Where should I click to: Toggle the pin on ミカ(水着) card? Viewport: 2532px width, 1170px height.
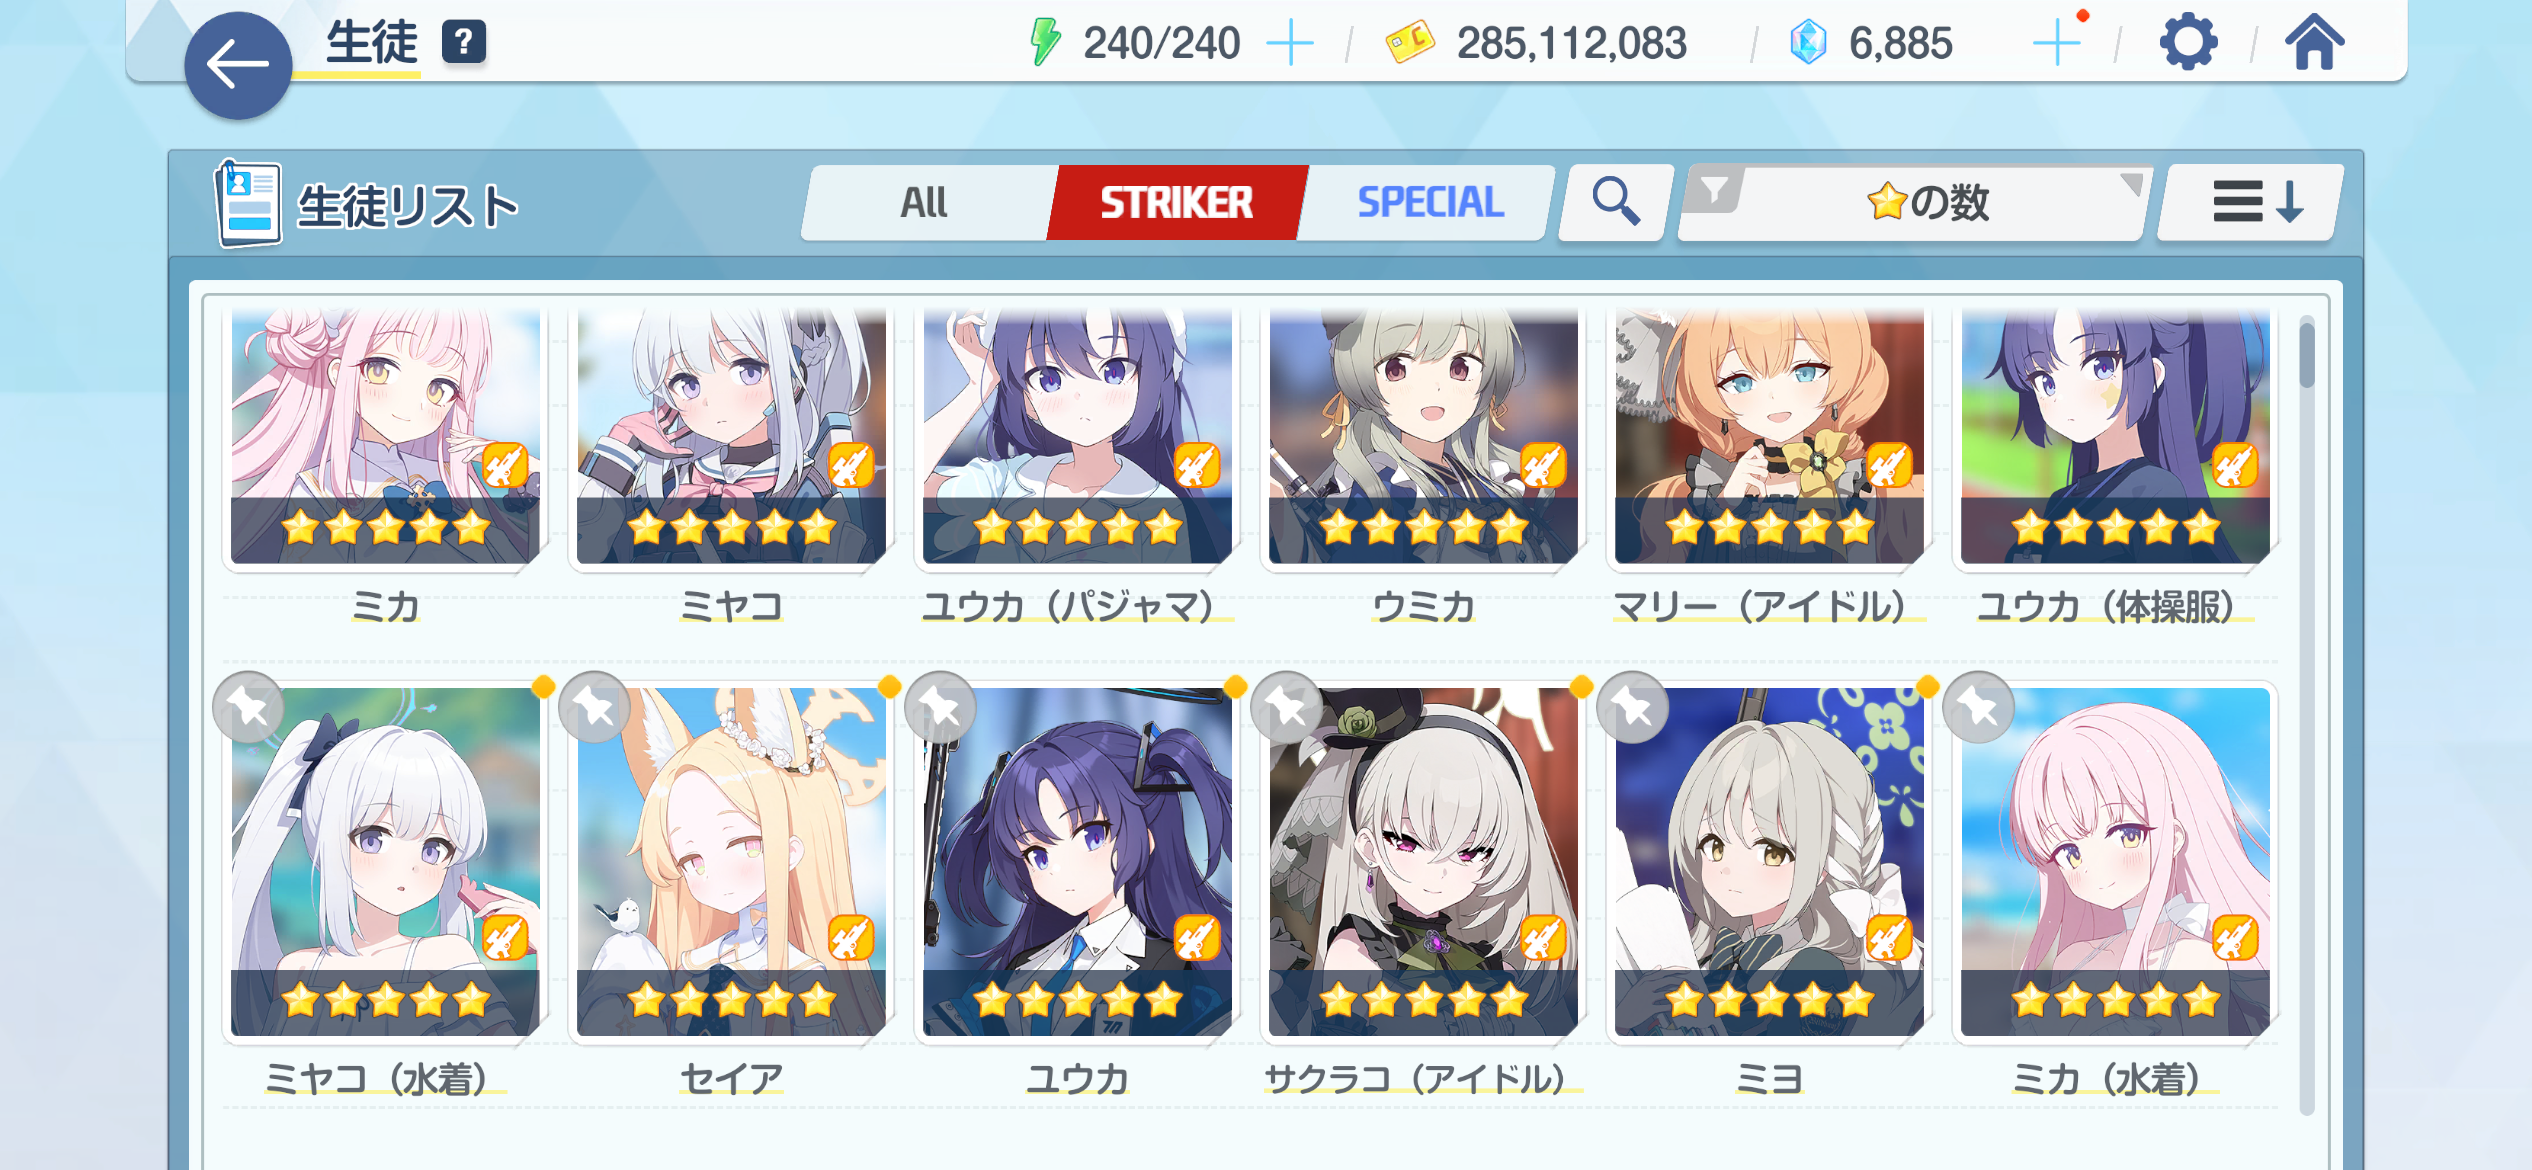(1978, 707)
